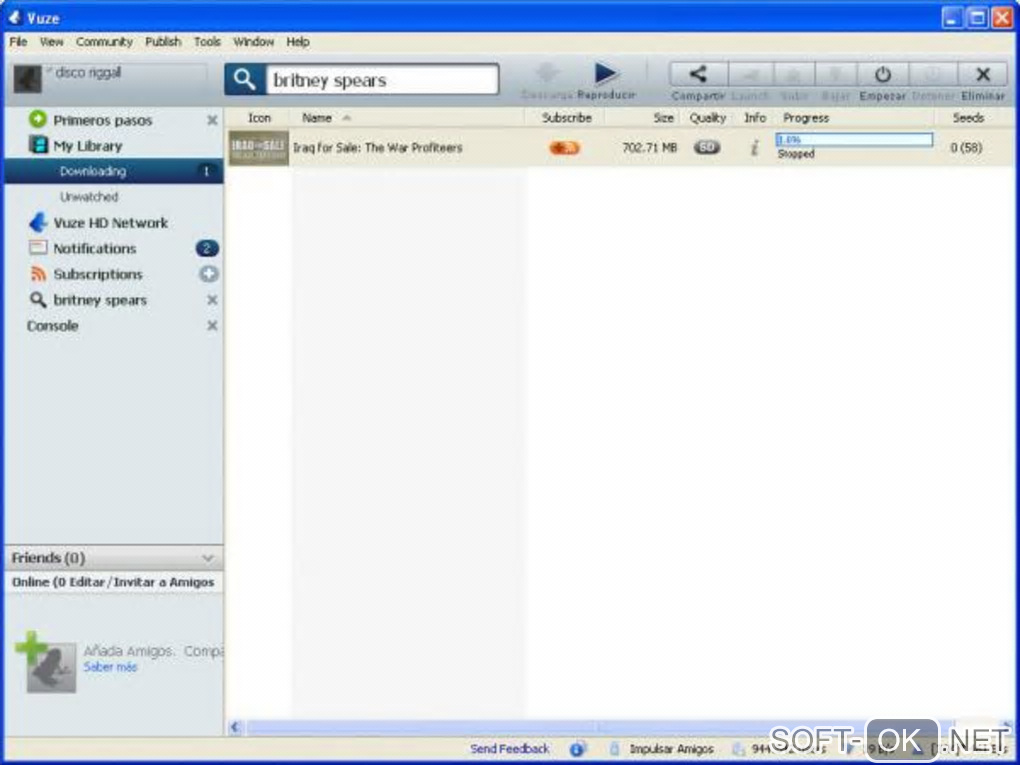Open the Tools menu

click(x=207, y=42)
